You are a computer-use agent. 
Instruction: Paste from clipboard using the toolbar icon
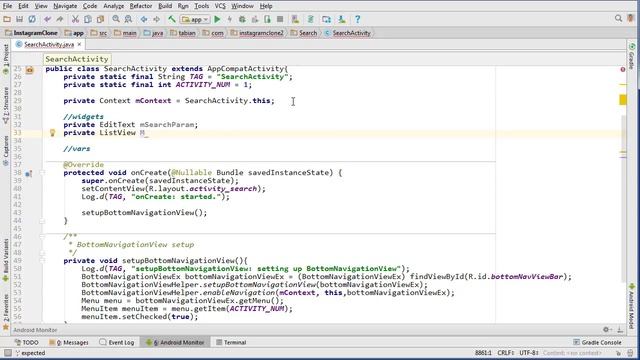100,19
